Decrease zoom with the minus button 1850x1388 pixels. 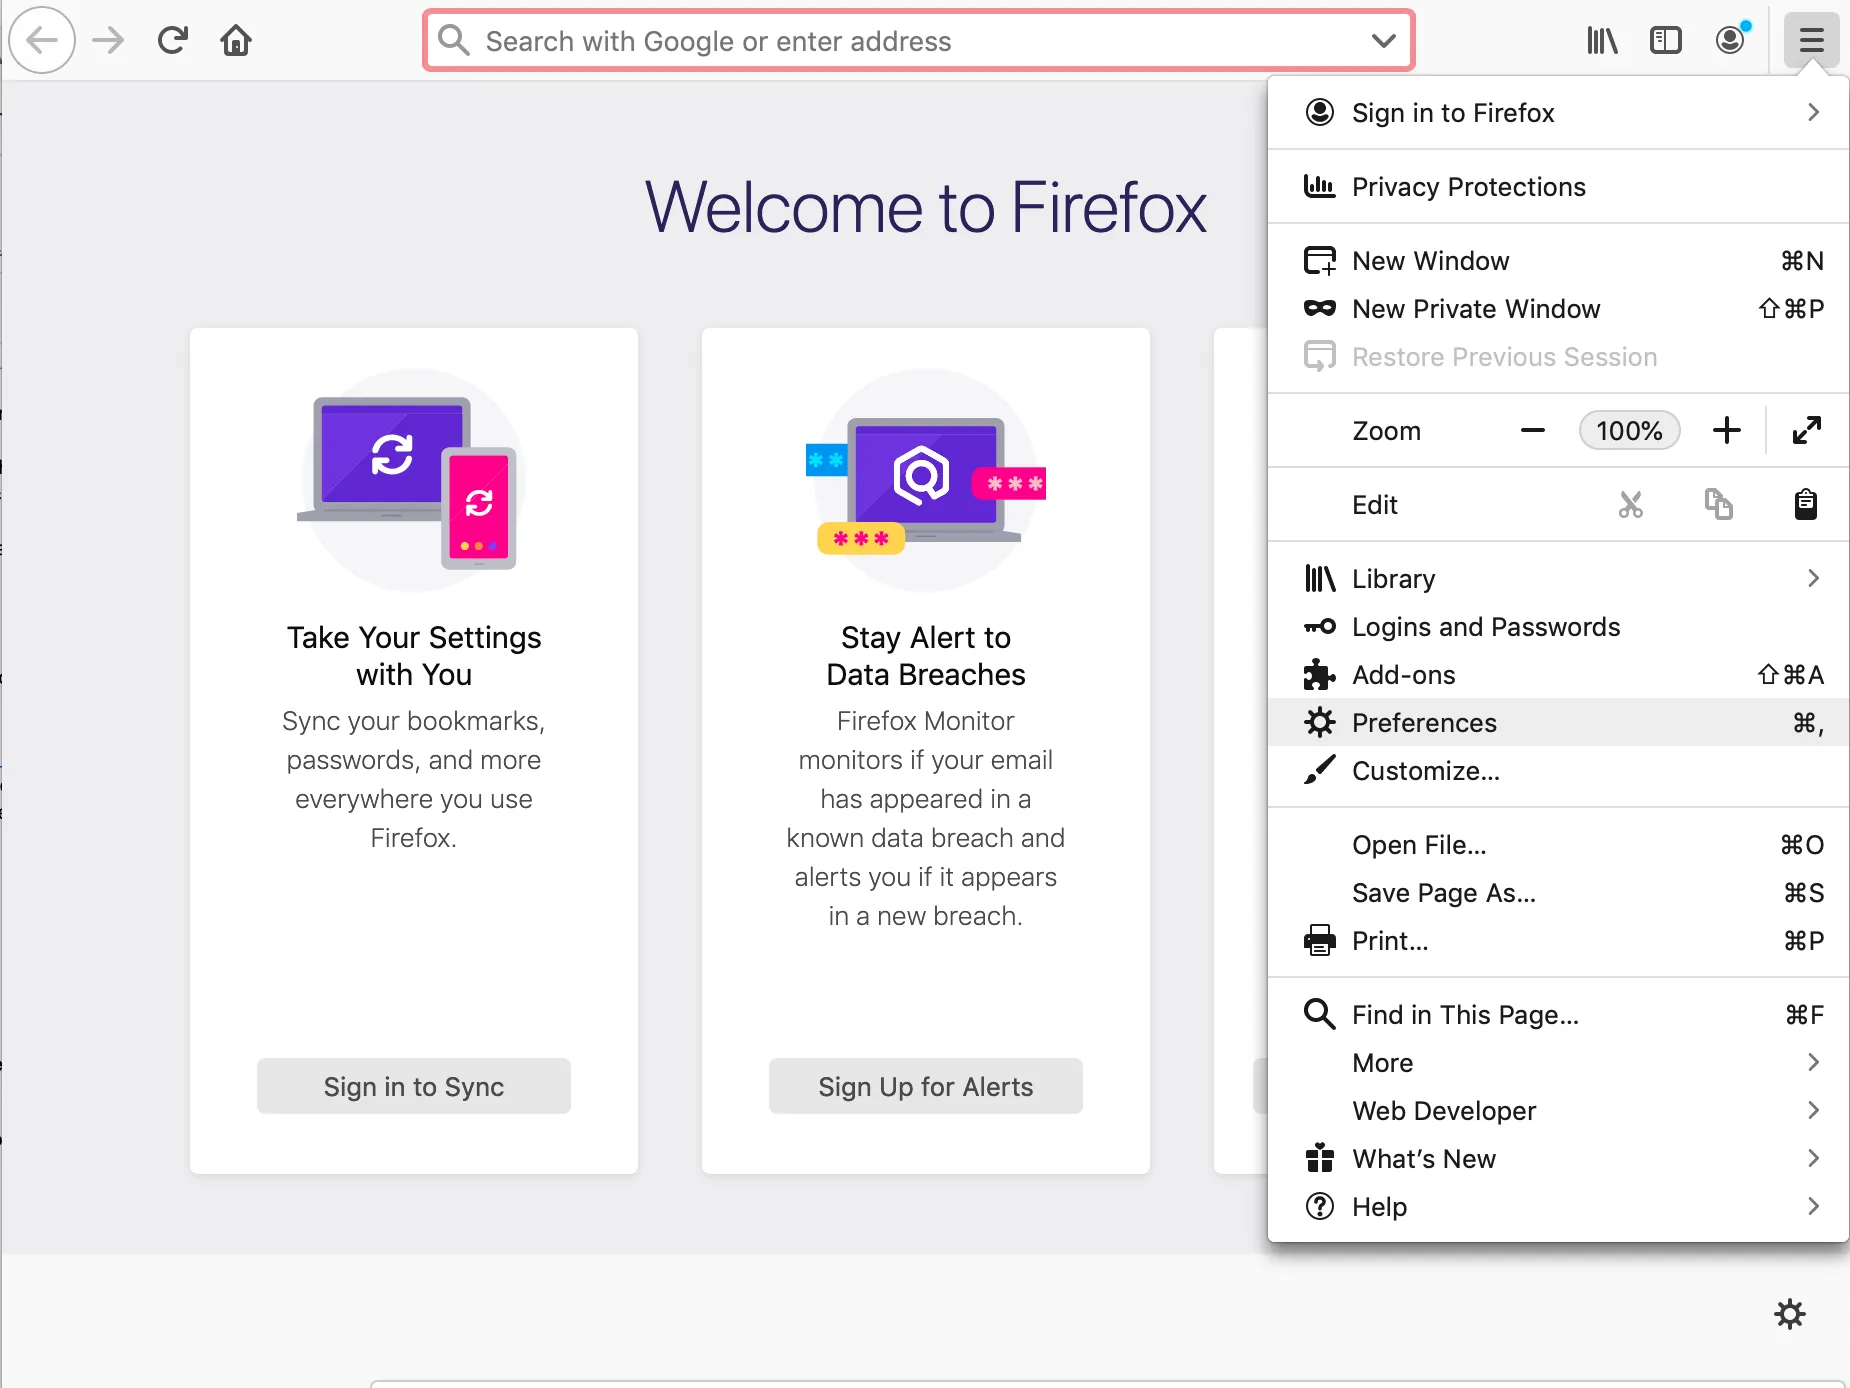tap(1532, 431)
